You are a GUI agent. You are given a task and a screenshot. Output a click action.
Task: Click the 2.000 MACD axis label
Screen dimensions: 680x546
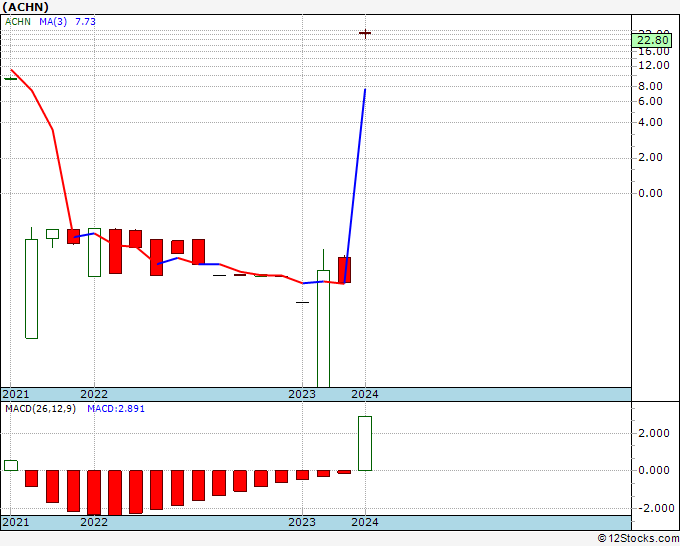[x=654, y=434]
